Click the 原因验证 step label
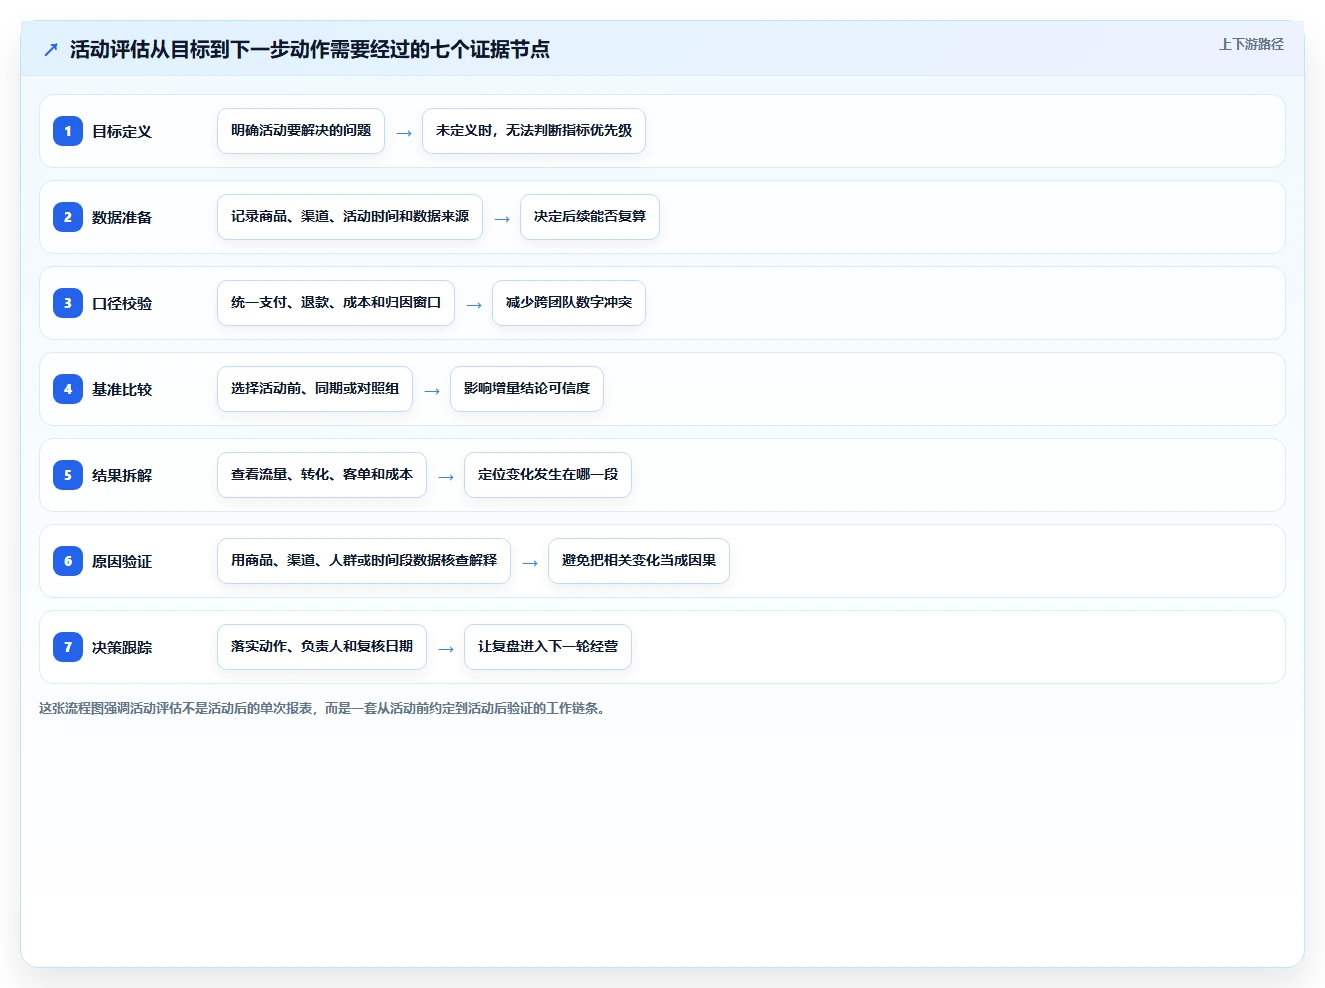 pyautogui.click(x=122, y=561)
